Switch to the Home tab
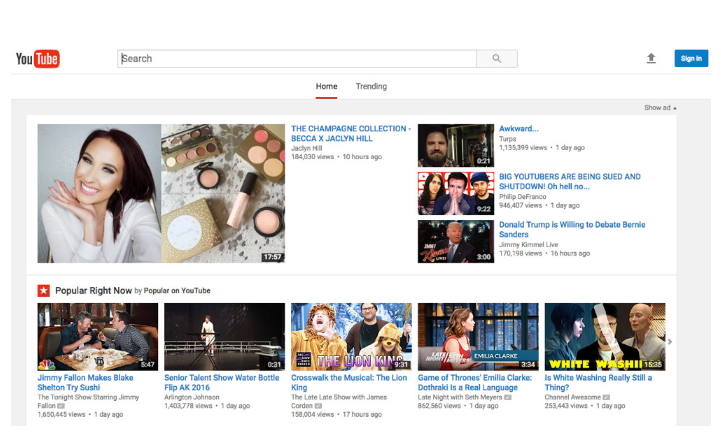This screenshot has height=446, width=721. point(326,86)
